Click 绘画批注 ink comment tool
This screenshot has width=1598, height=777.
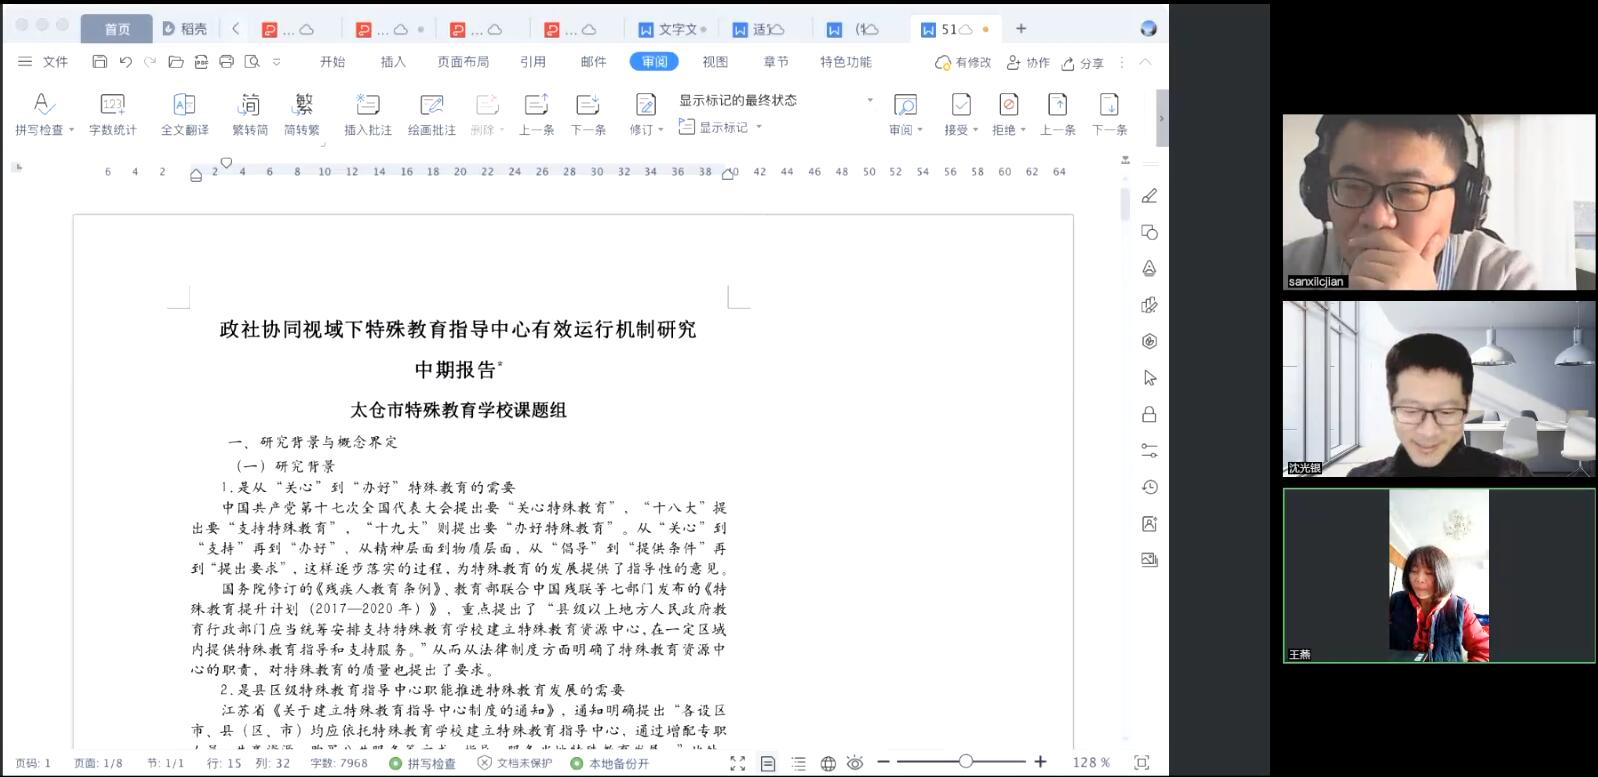(x=432, y=114)
